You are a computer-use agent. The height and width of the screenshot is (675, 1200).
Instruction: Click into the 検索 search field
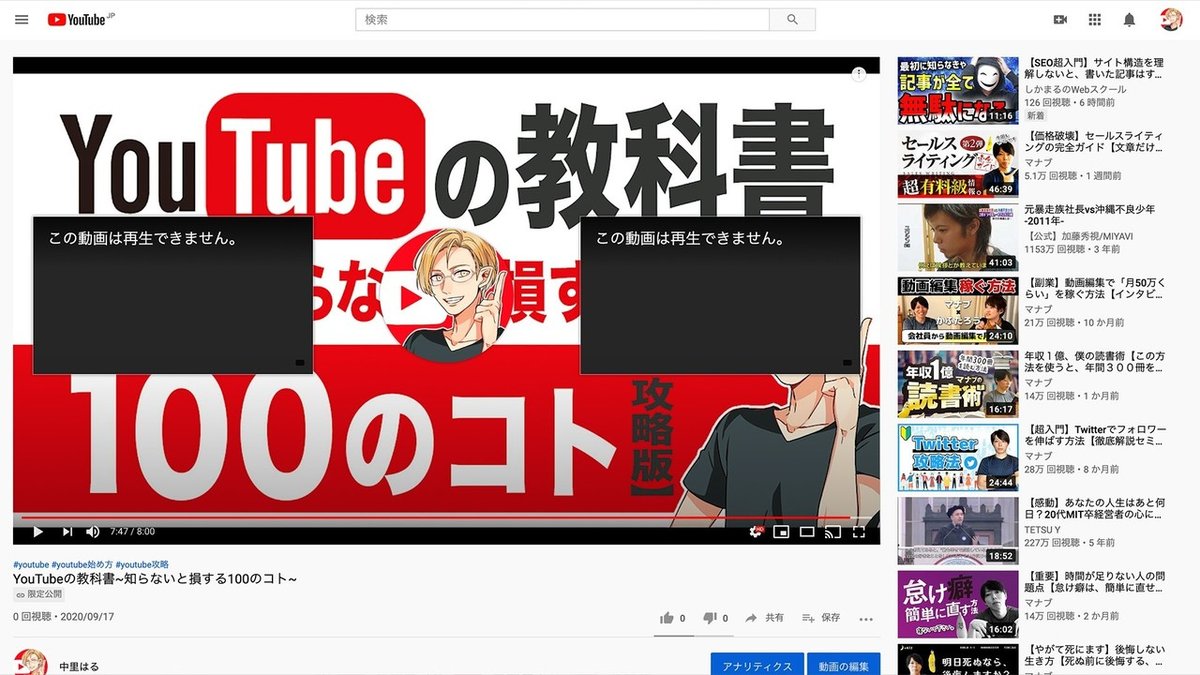pos(562,19)
